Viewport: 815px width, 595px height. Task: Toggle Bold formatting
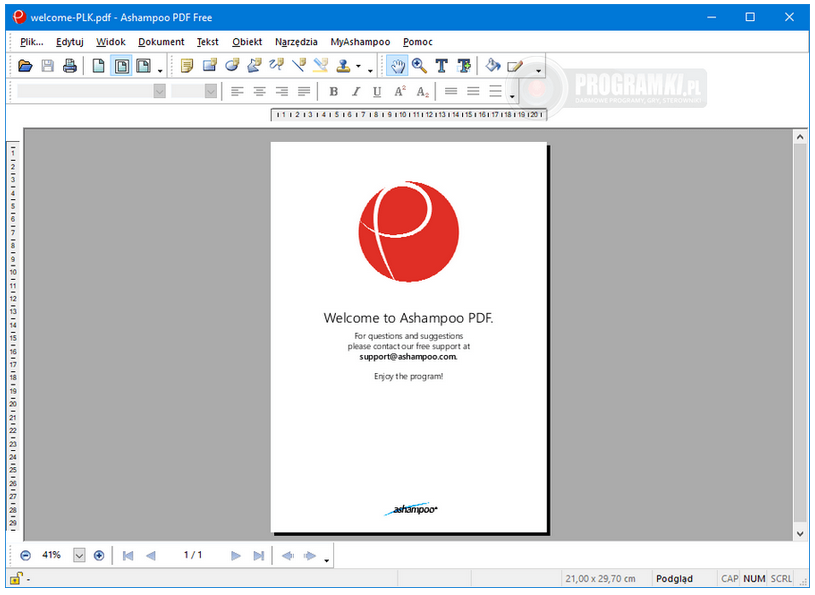[x=333, y=92]
